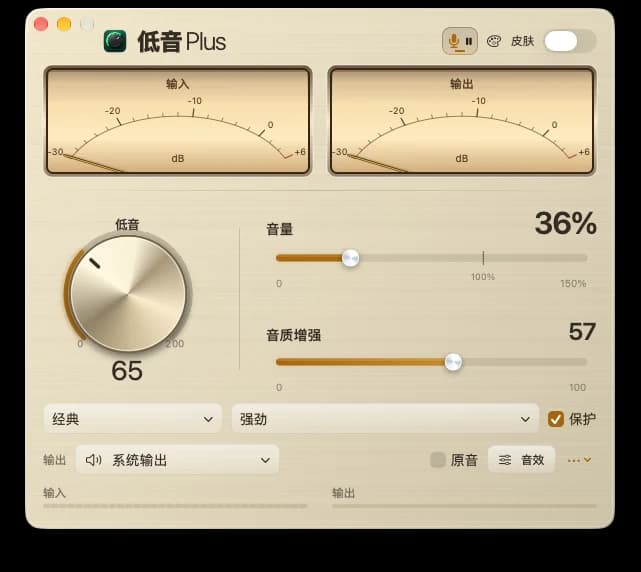
Task: Open the 系统输出 device dropdown
Action: (177, 460)
